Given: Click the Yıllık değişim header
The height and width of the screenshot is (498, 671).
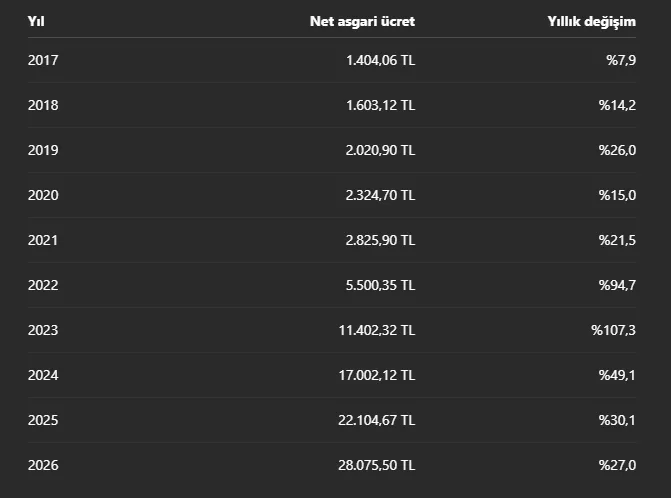Looking at the screenshot, I should tap(591, 22).
